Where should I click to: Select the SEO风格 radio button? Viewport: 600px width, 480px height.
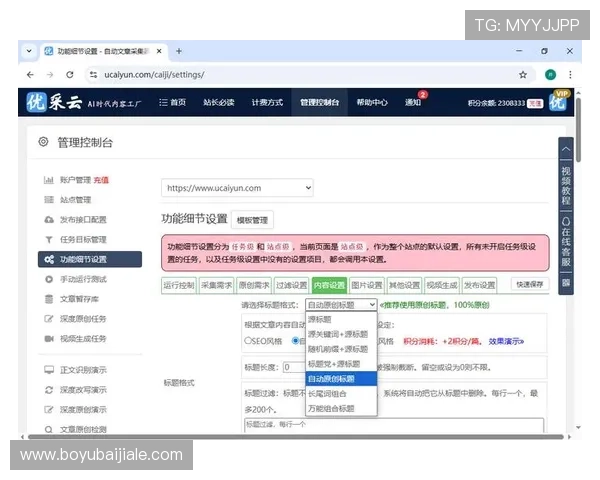coord(247,341)
